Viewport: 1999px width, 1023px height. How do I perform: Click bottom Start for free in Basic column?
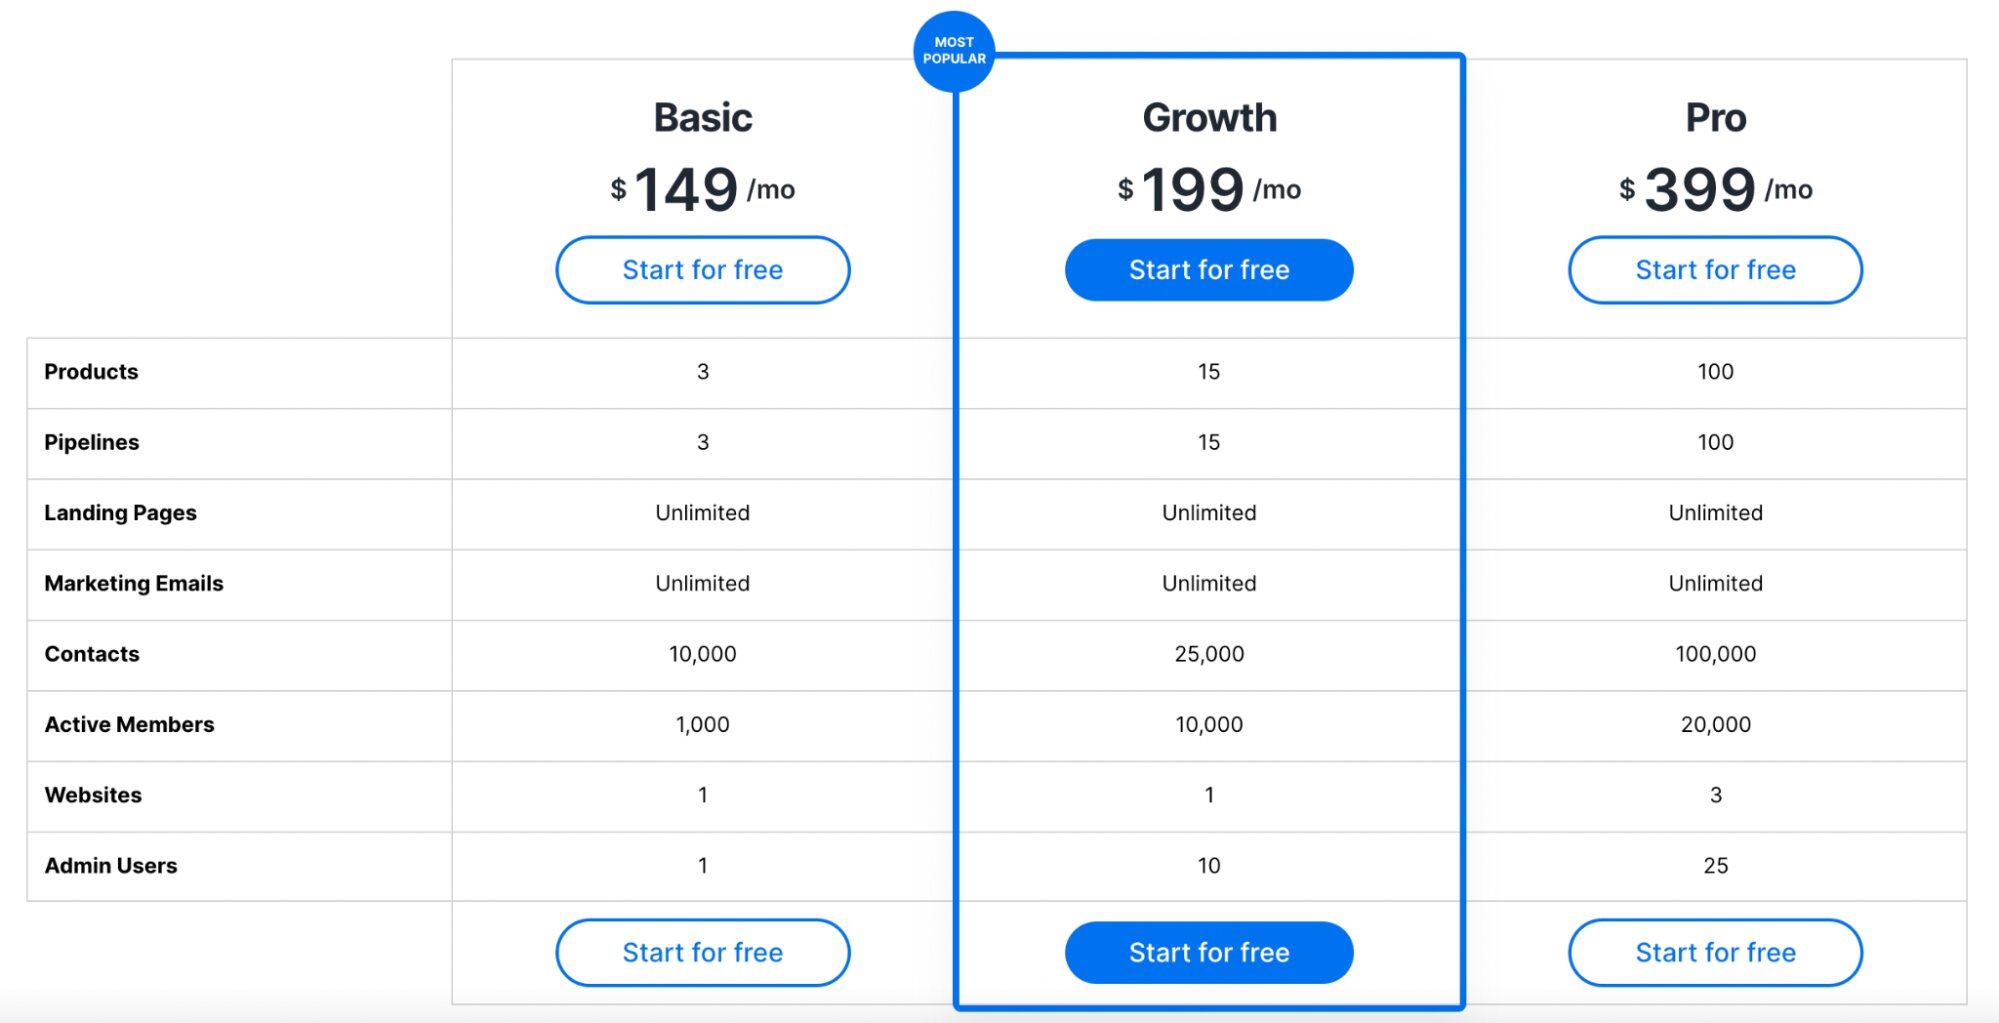tap(702, 952)
